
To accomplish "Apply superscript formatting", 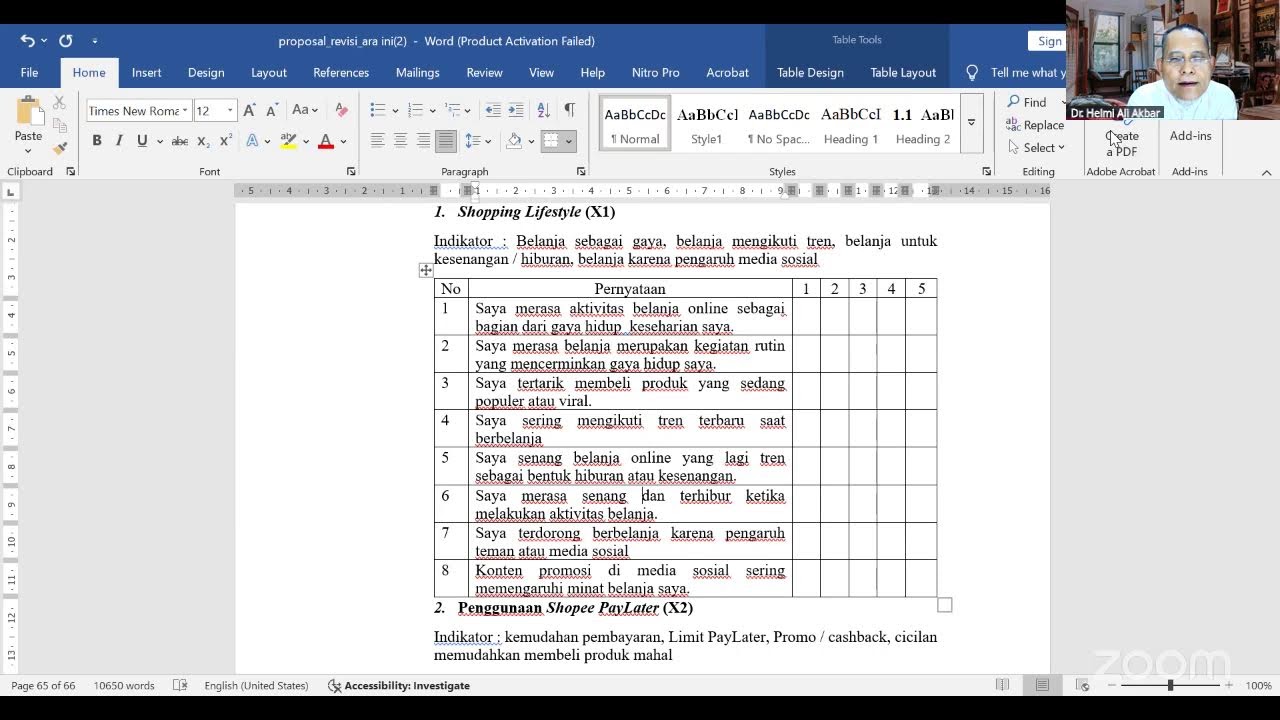I will (225, 141).
